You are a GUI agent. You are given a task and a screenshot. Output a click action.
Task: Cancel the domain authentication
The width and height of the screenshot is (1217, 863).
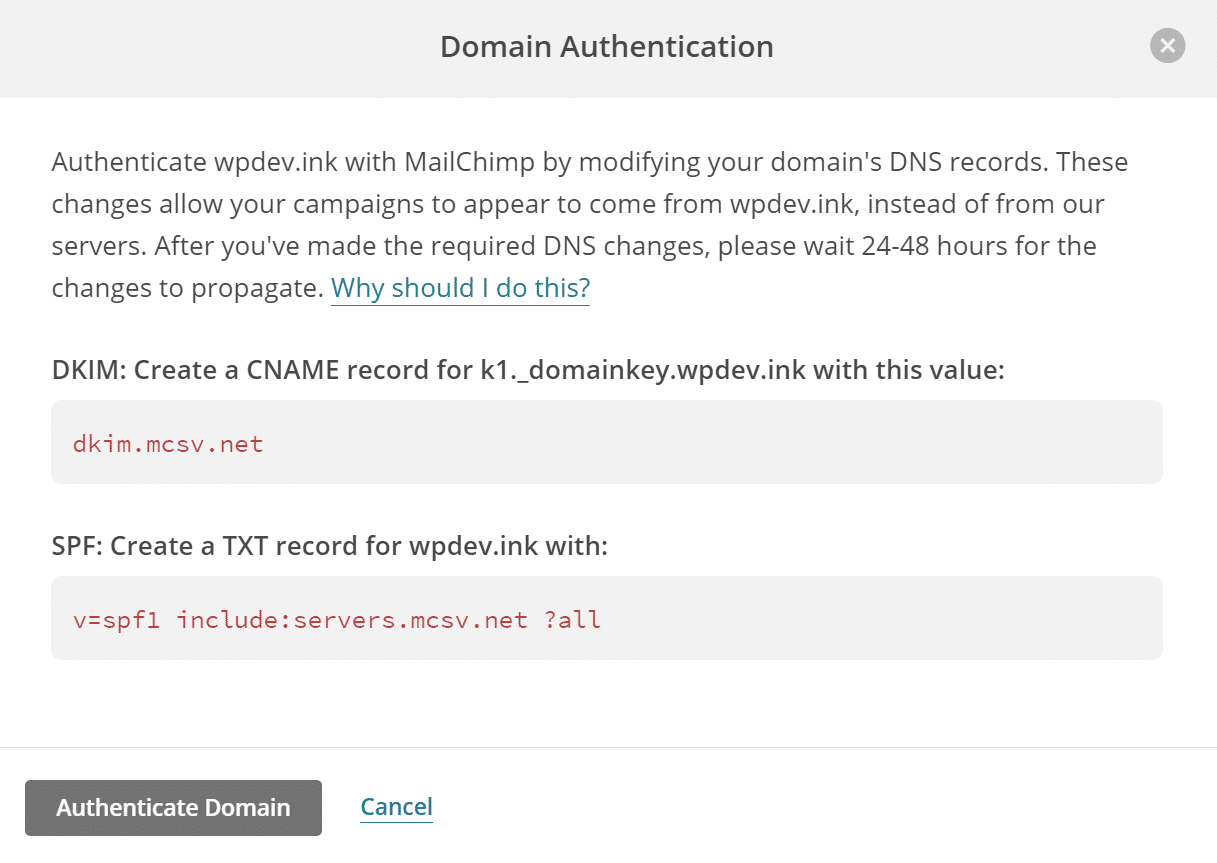396,807
